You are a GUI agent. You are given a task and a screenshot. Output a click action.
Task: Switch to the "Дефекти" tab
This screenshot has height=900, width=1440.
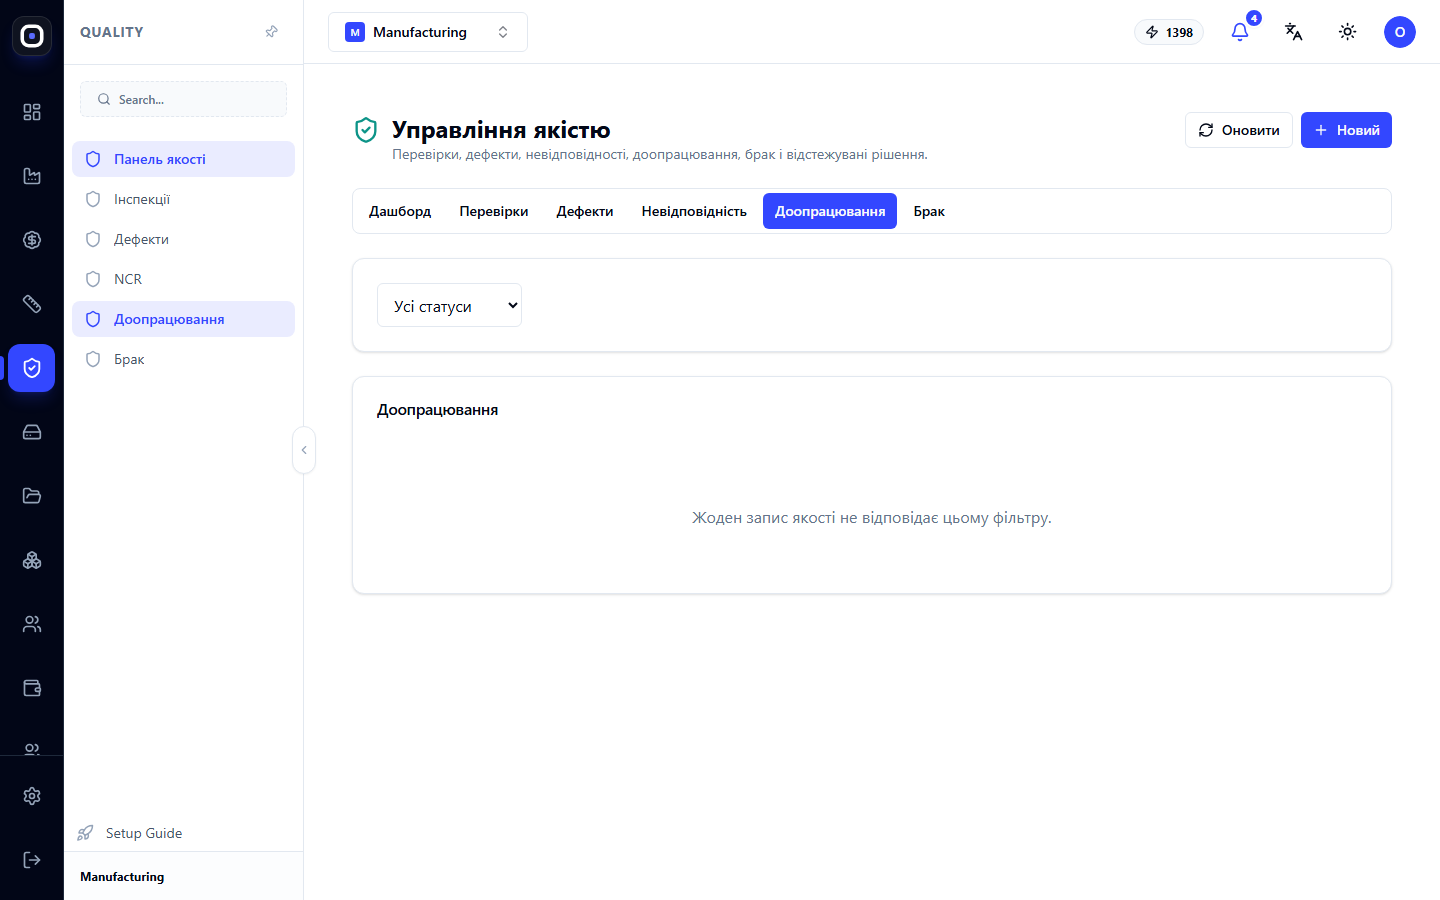pyautogui.click(x=585, y=211)
